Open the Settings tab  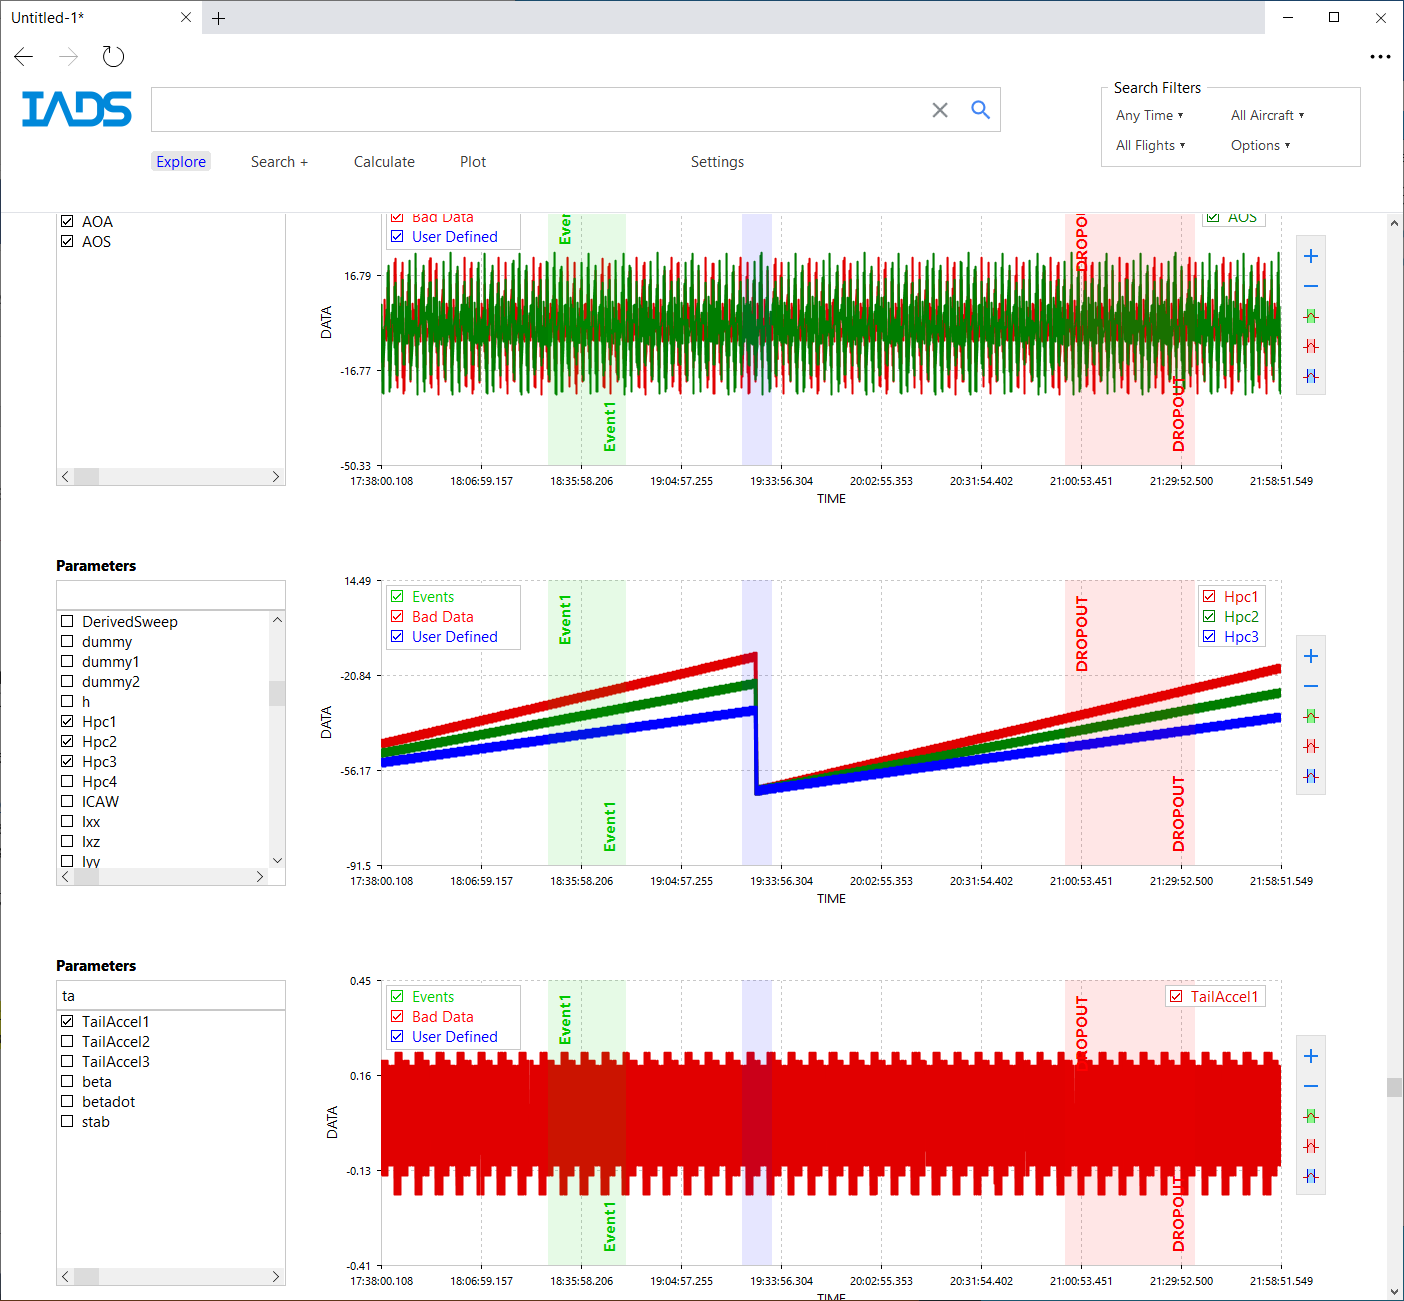[717, 162]
